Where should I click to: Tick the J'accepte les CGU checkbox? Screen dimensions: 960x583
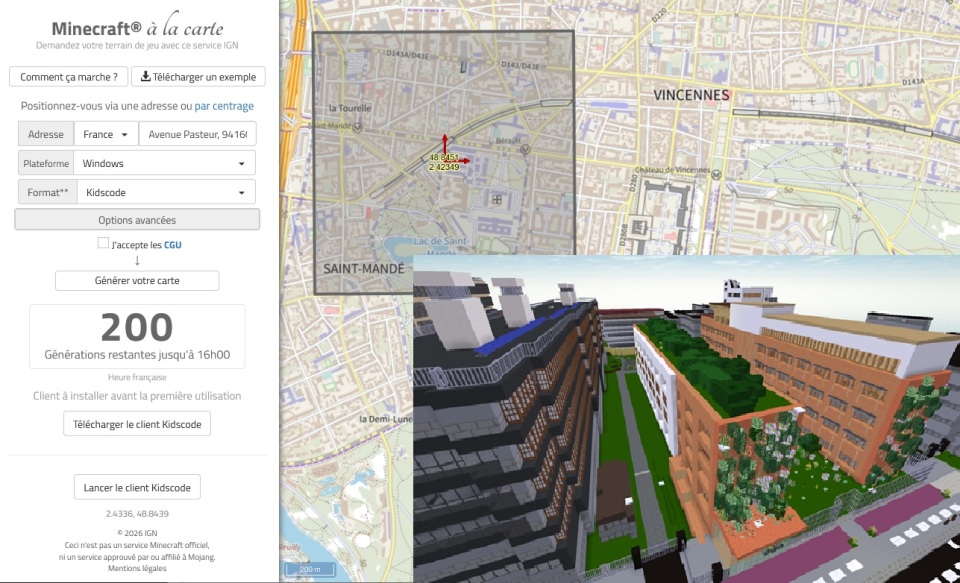pyautogui.click(x=103, y=243)
